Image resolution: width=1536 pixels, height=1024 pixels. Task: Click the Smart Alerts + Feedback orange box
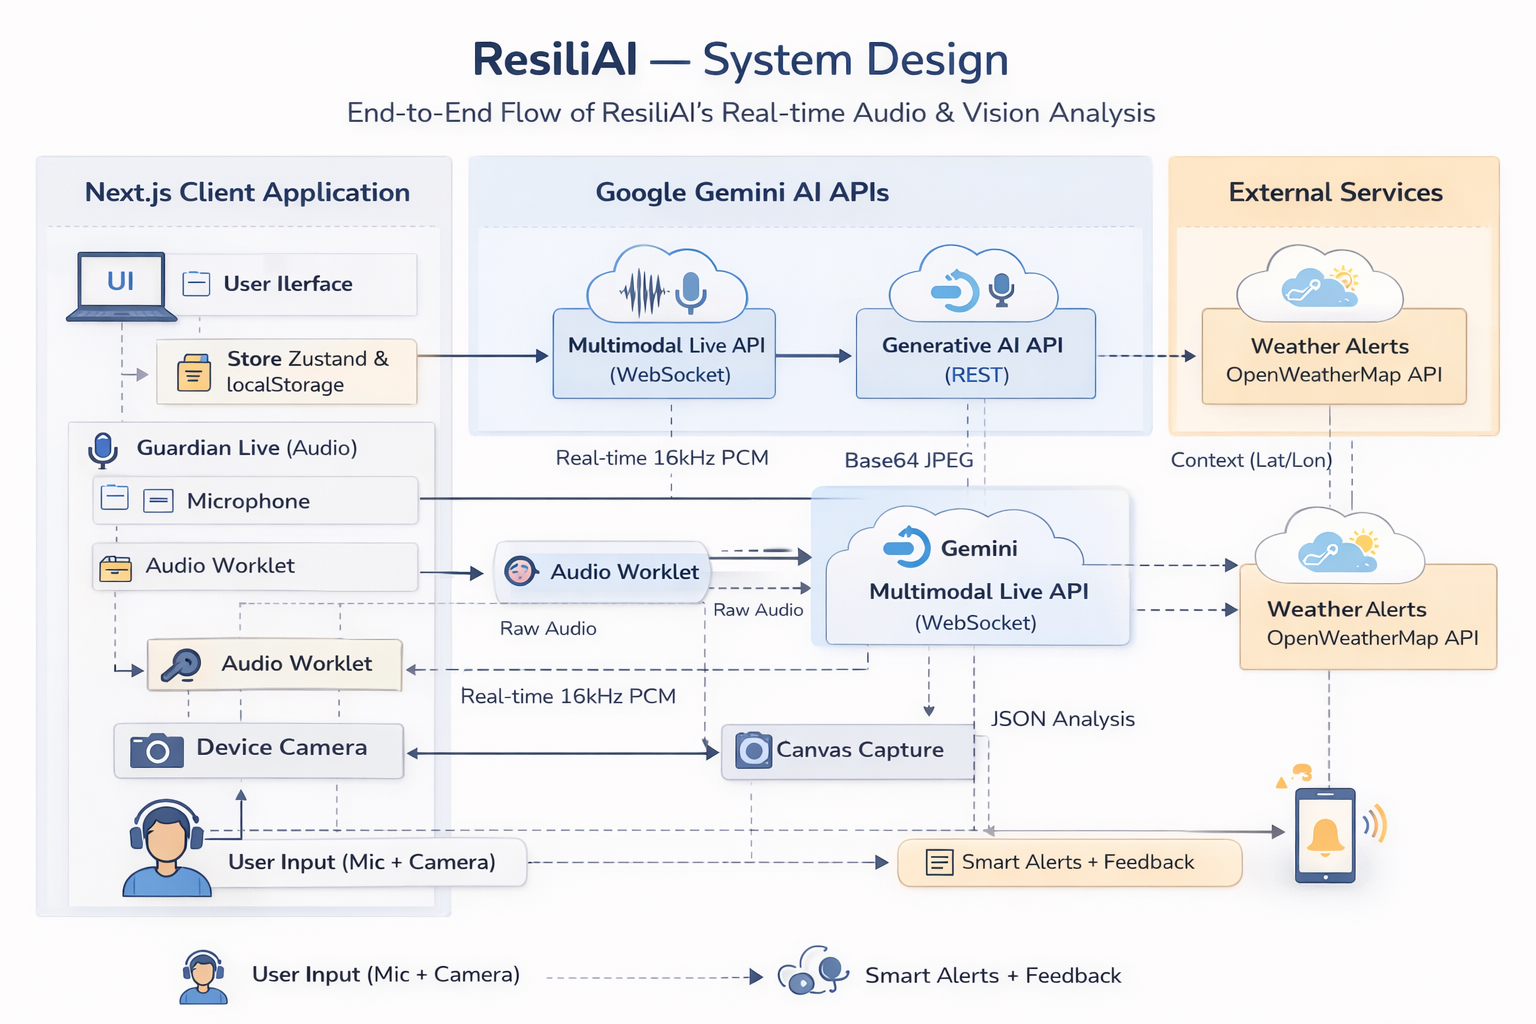click(x=1070, y=862)
